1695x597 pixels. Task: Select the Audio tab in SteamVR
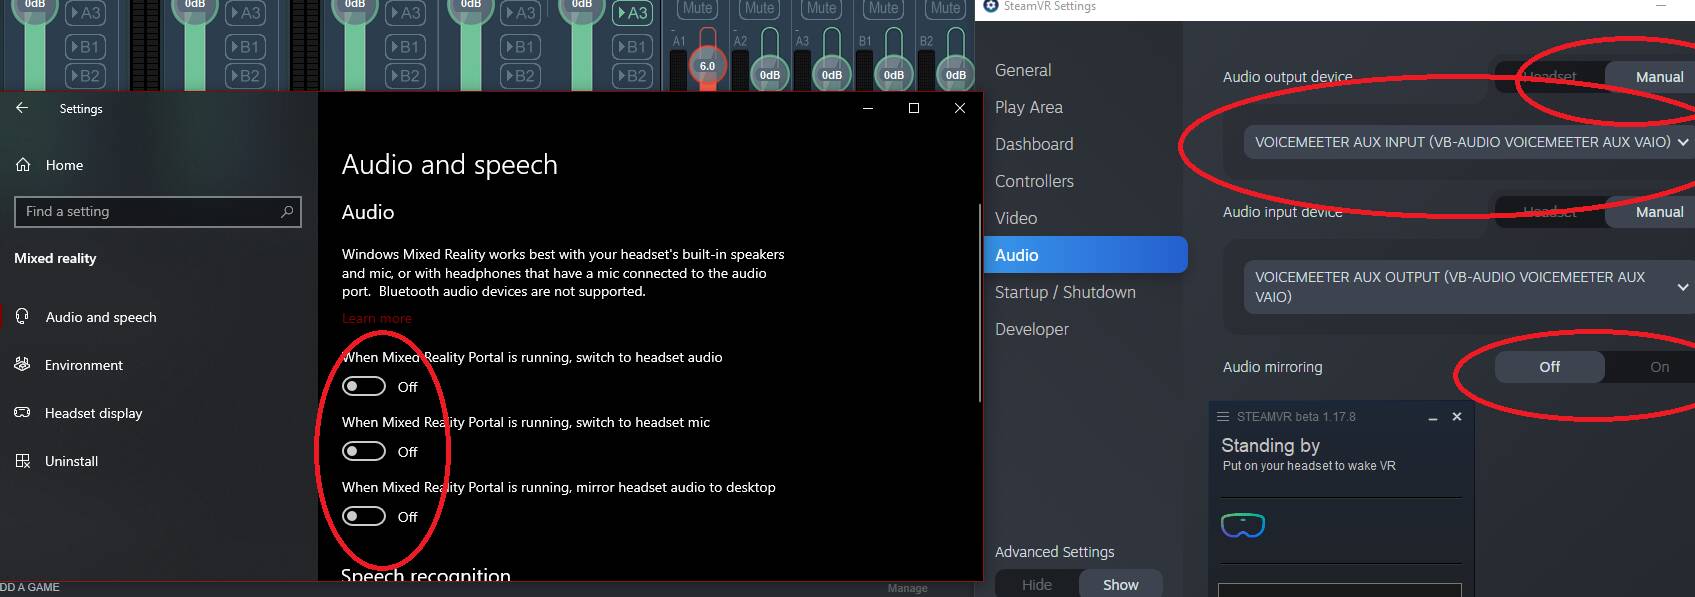pos(1086,255)
